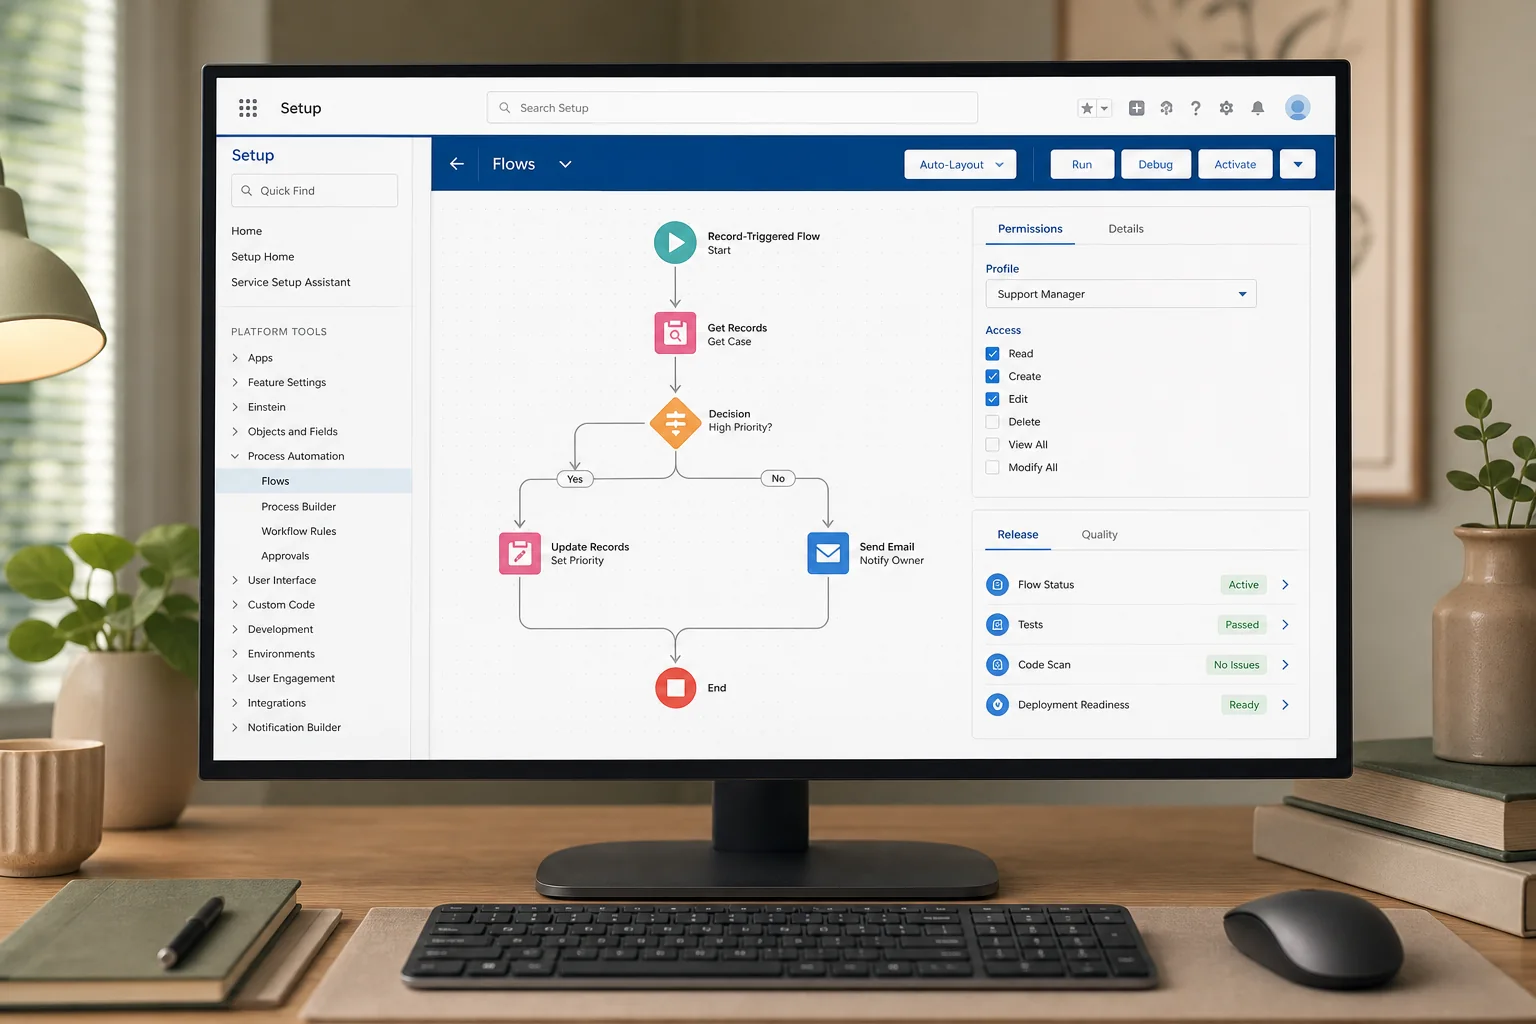The height and width of the screenshot is (1024, 1536).
Task: Click the Favorites star icon
Action: tap(1087, 108)
